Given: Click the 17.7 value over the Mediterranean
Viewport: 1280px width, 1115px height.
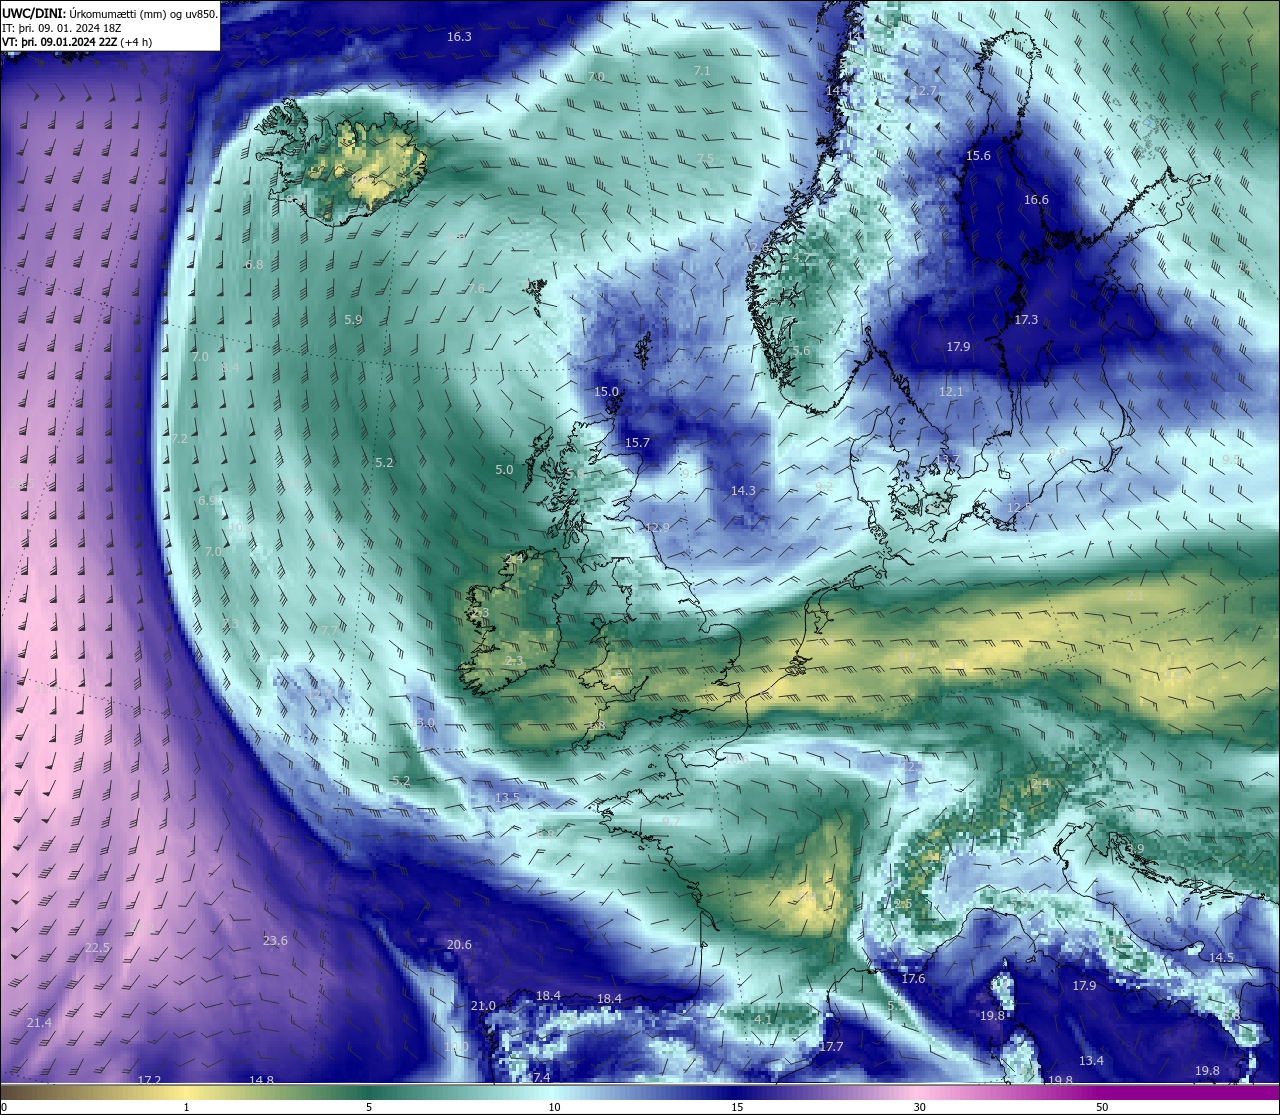Looking at the screenshot, I should (x=831, y=1046).
